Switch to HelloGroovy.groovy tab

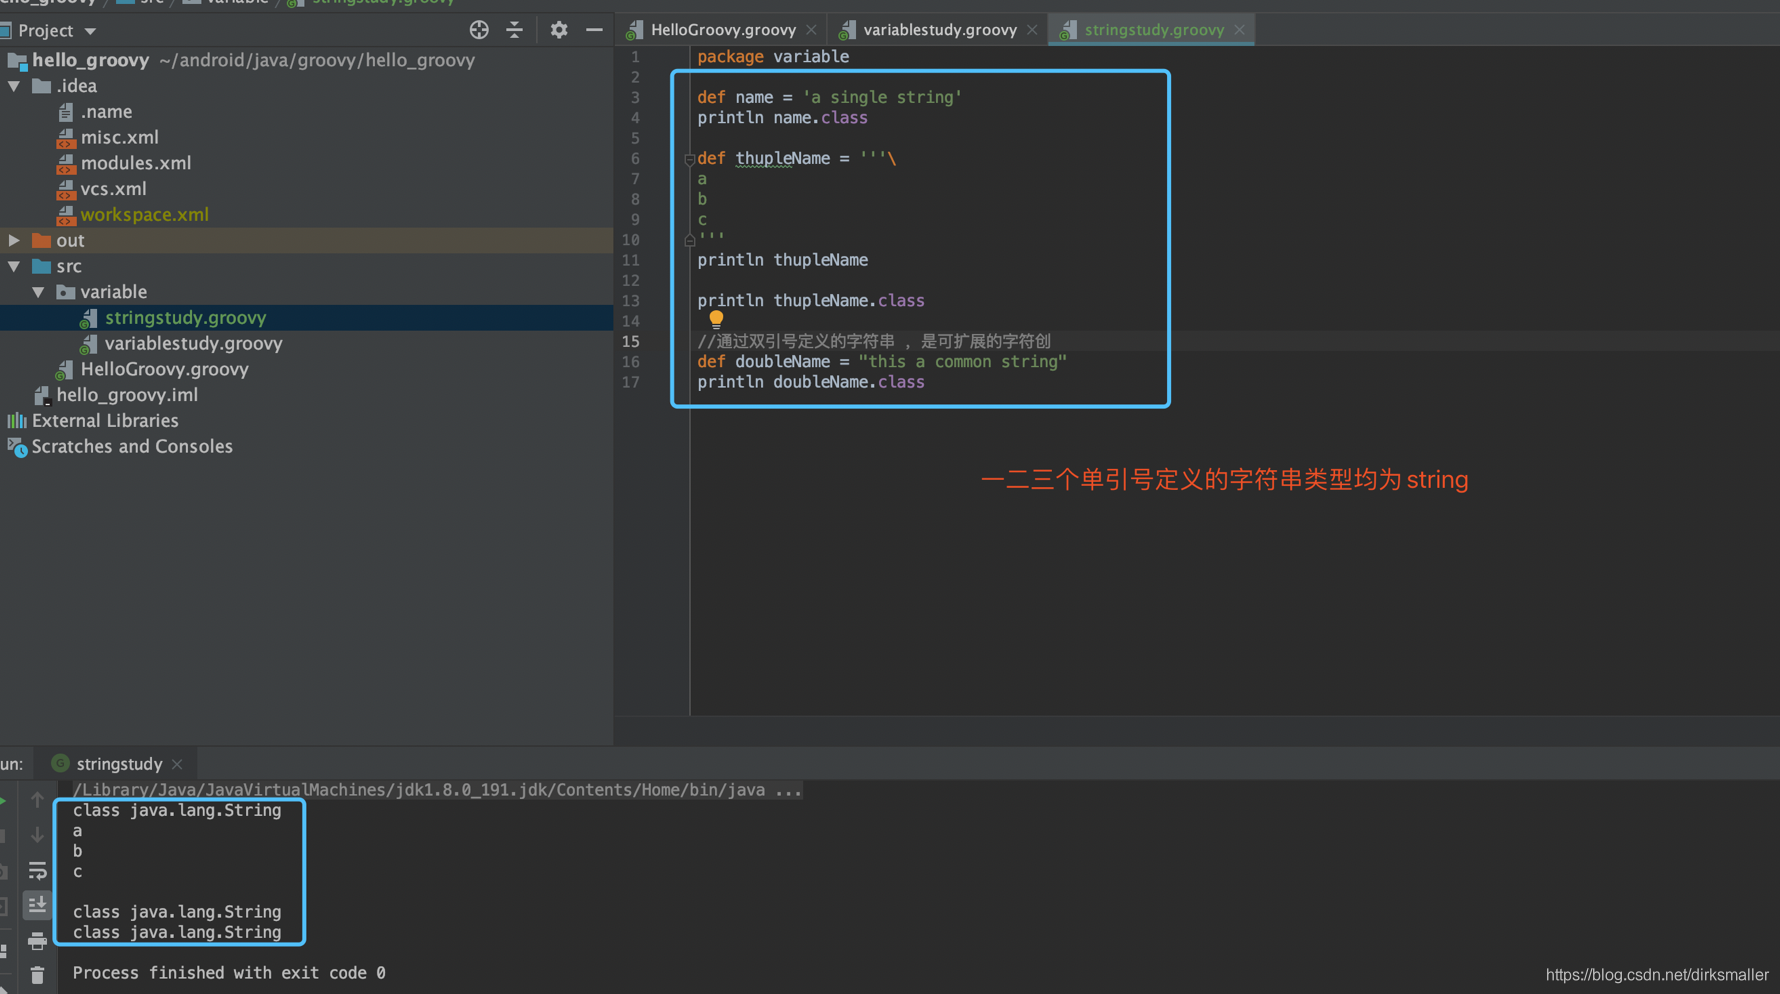[x=723, y=30]
